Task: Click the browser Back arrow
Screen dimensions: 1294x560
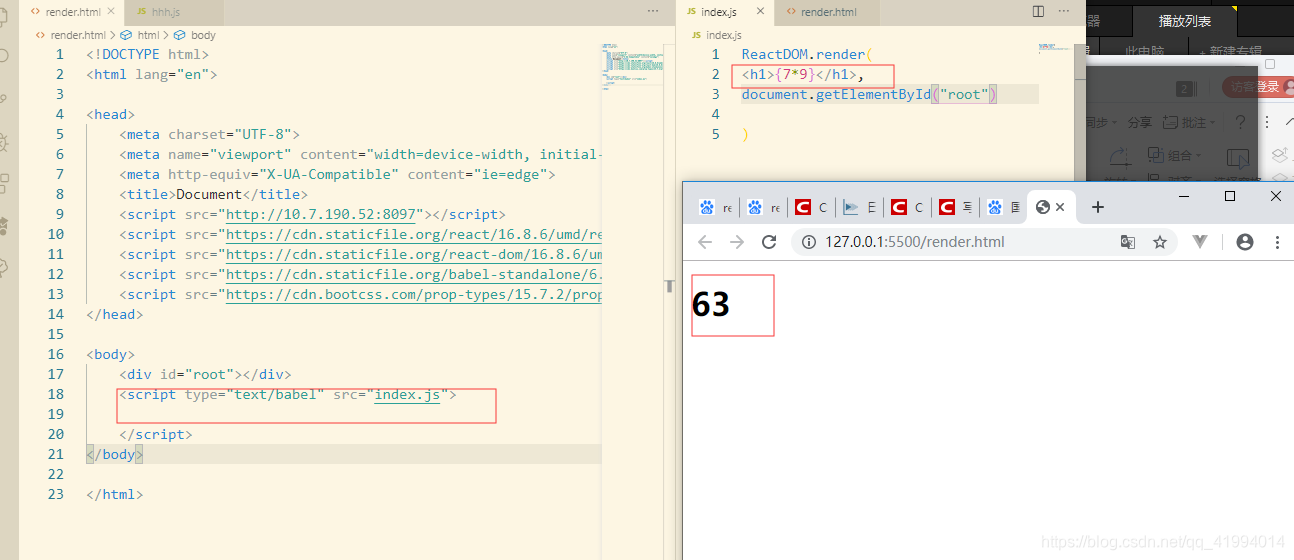Action: (705, 242)
